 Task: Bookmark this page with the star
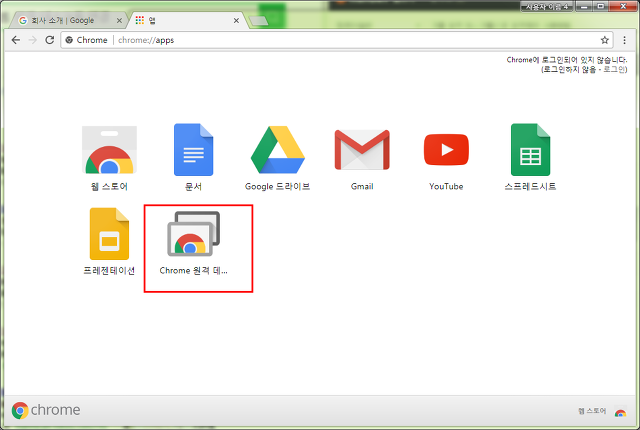604,40
